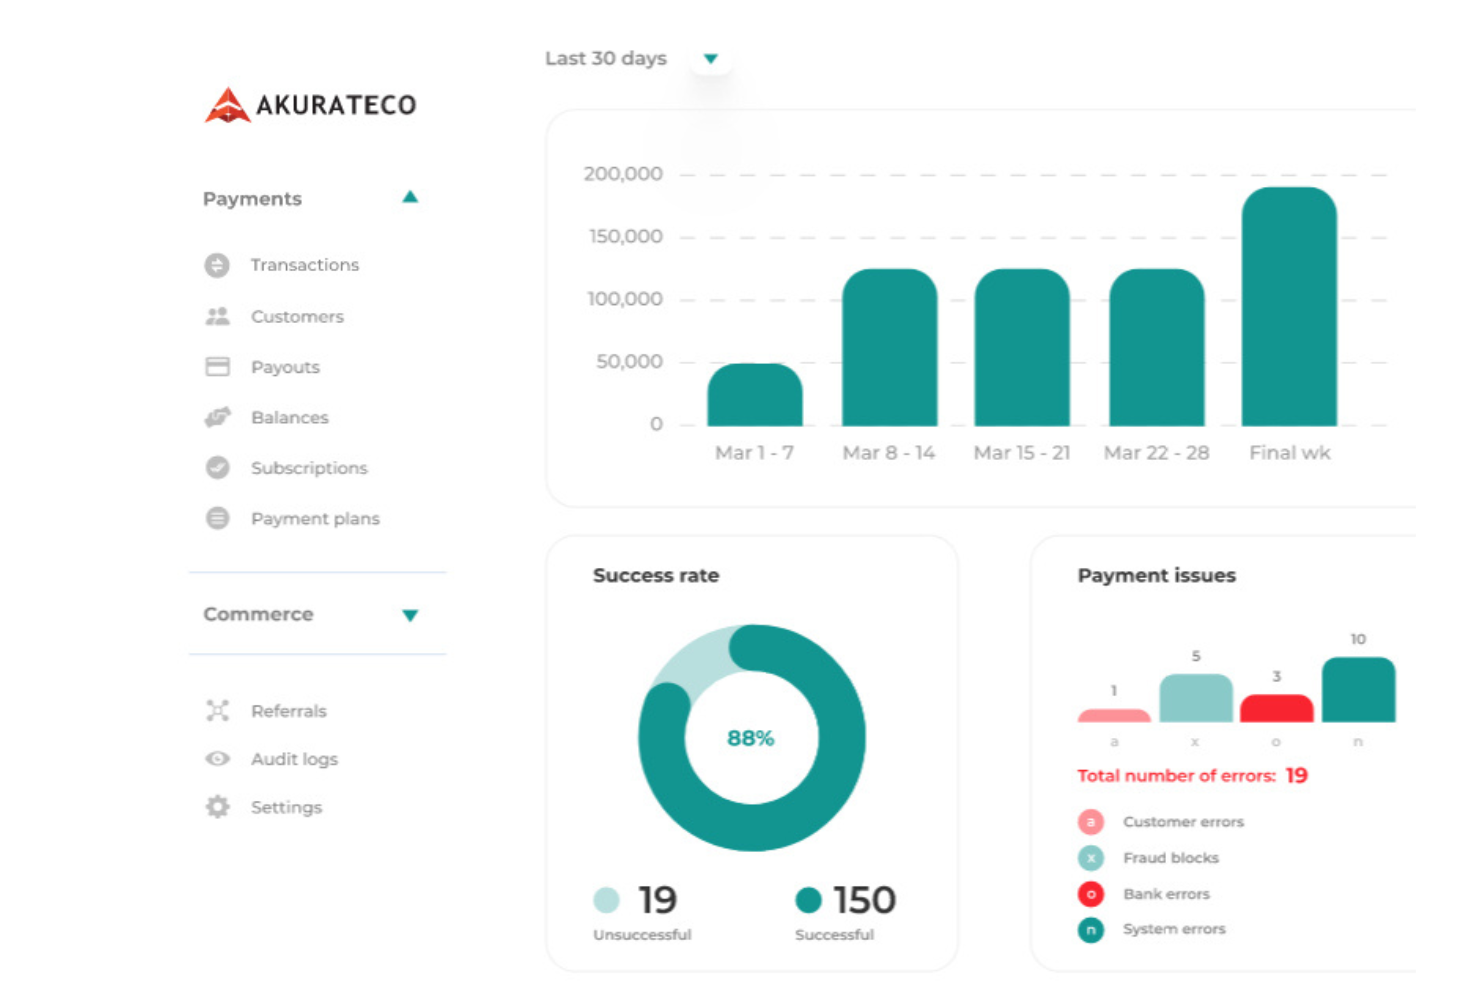Click the fraud blocks bar labeled 5
This screenshot has height=987, width=1480.
pyautogui.click(x=1196, y=698)
